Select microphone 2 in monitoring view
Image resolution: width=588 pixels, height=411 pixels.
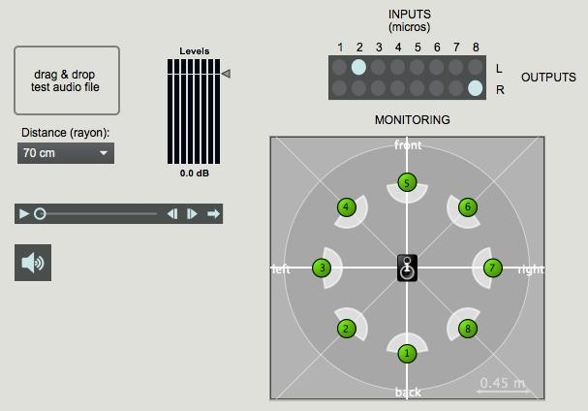(x=346, y=328)
